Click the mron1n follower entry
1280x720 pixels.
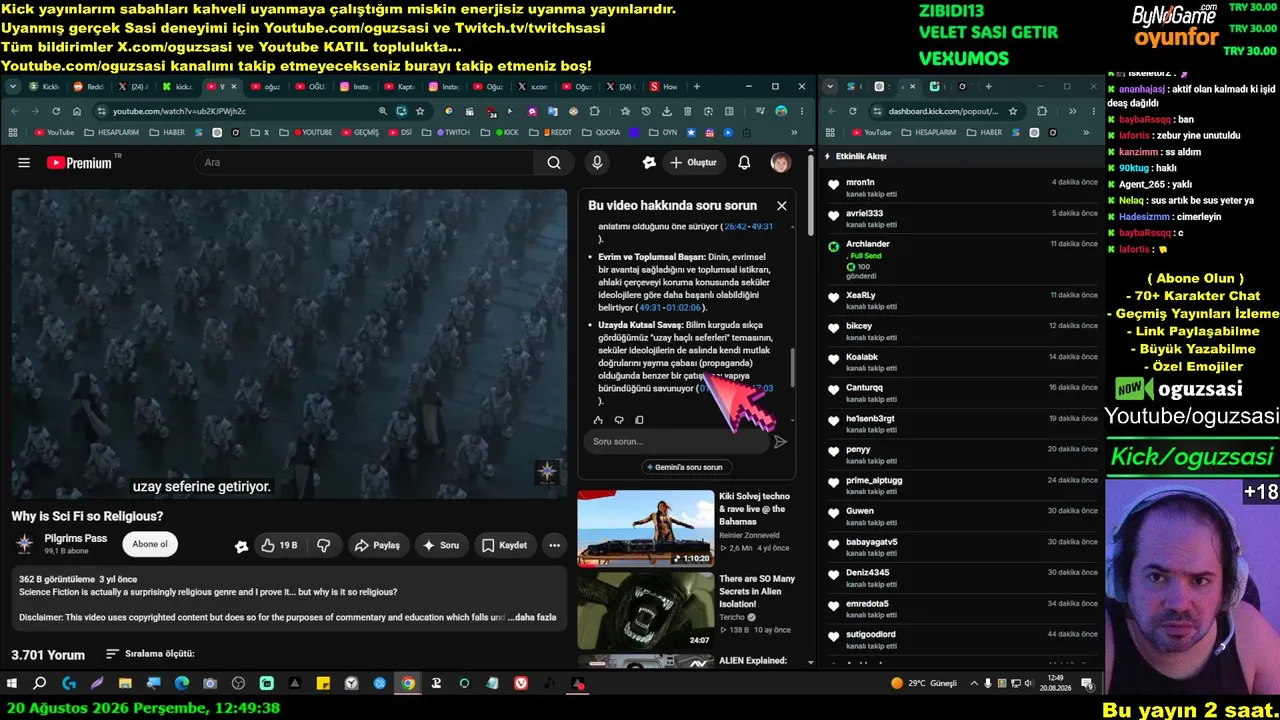(962, 187)
